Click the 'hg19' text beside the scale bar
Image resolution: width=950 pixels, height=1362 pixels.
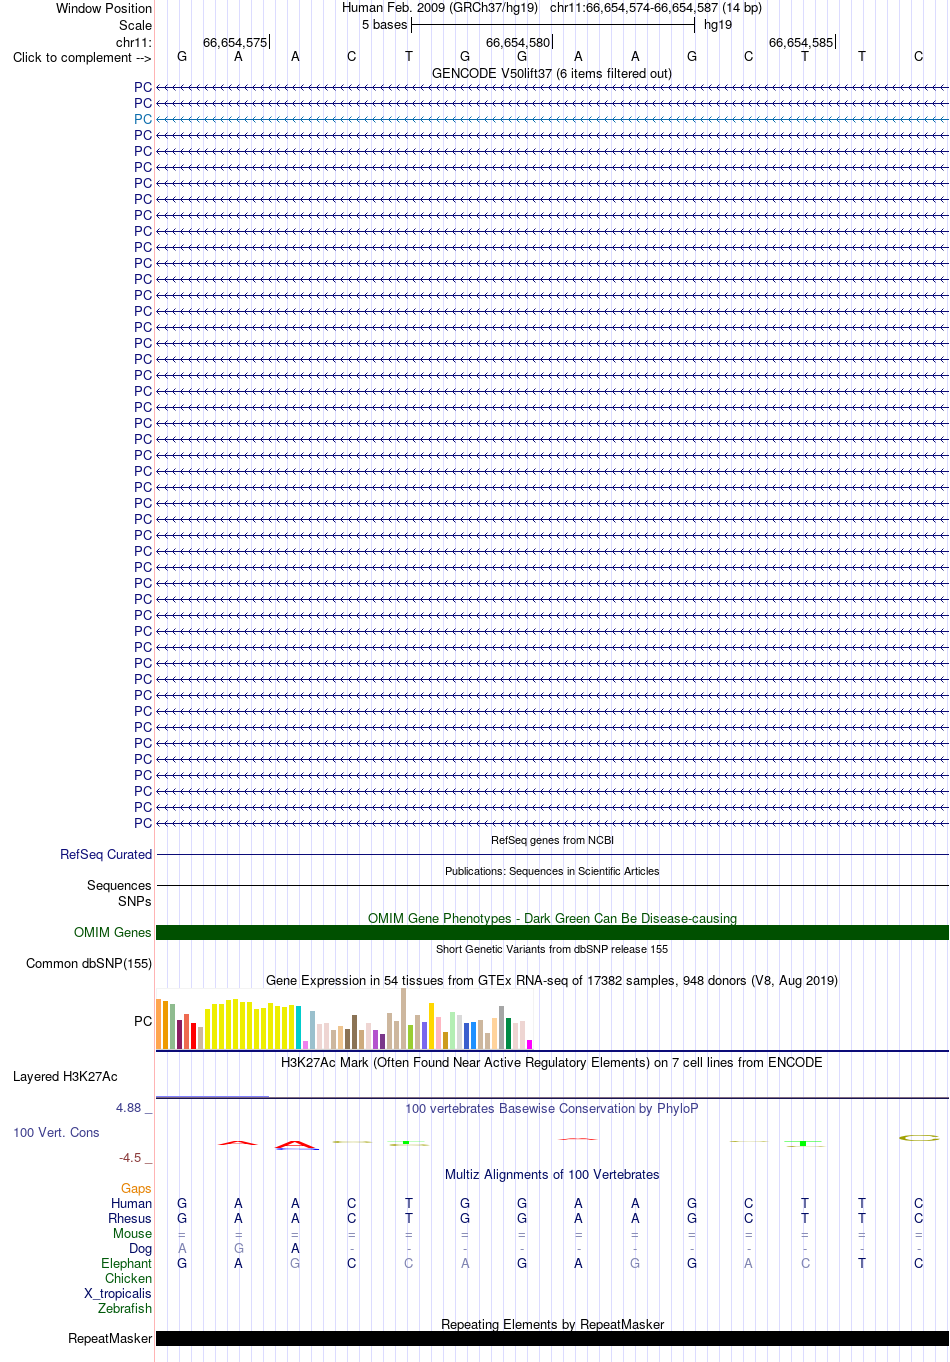pyautogui.click(x=718, y=24)
